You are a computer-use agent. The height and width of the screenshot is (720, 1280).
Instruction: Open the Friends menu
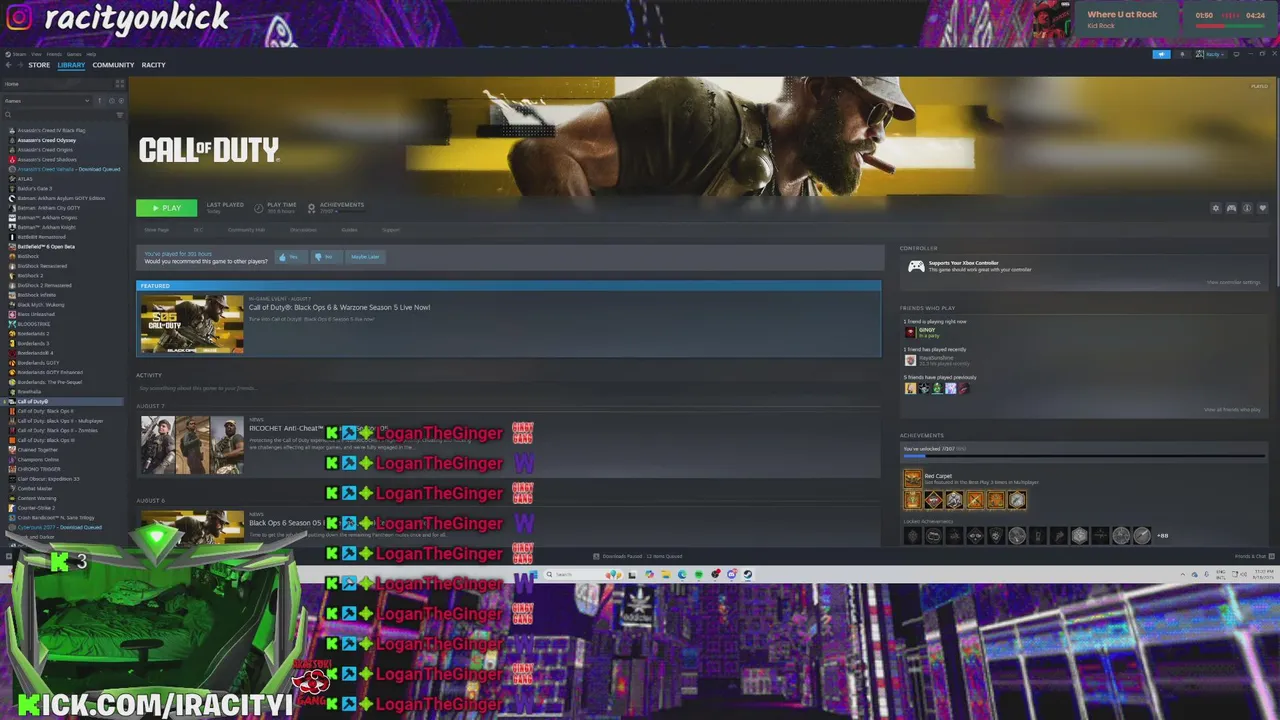(x=54, y=54)
